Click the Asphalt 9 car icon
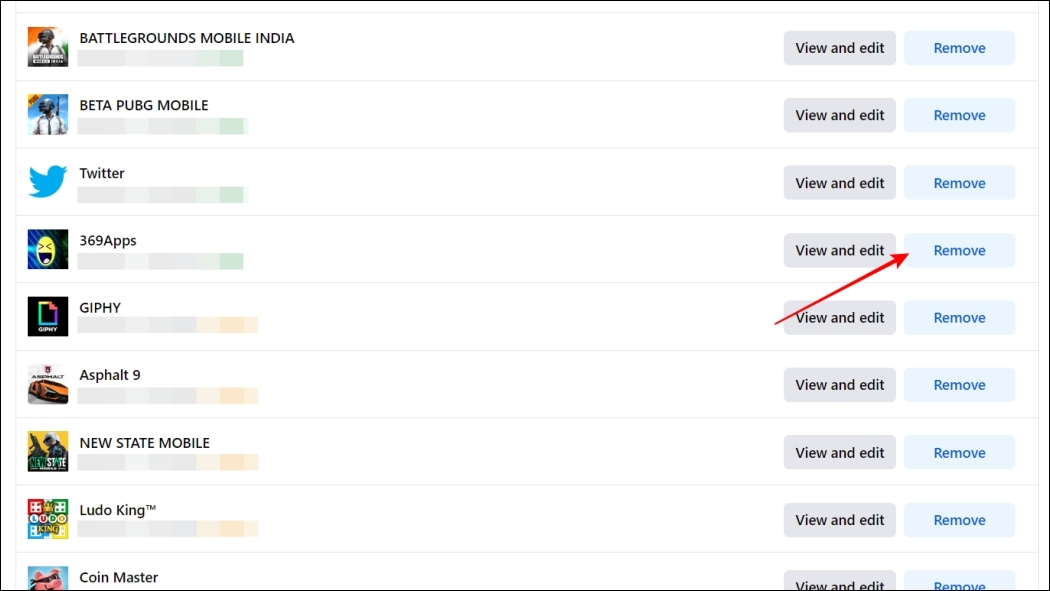 click(48, 385)
